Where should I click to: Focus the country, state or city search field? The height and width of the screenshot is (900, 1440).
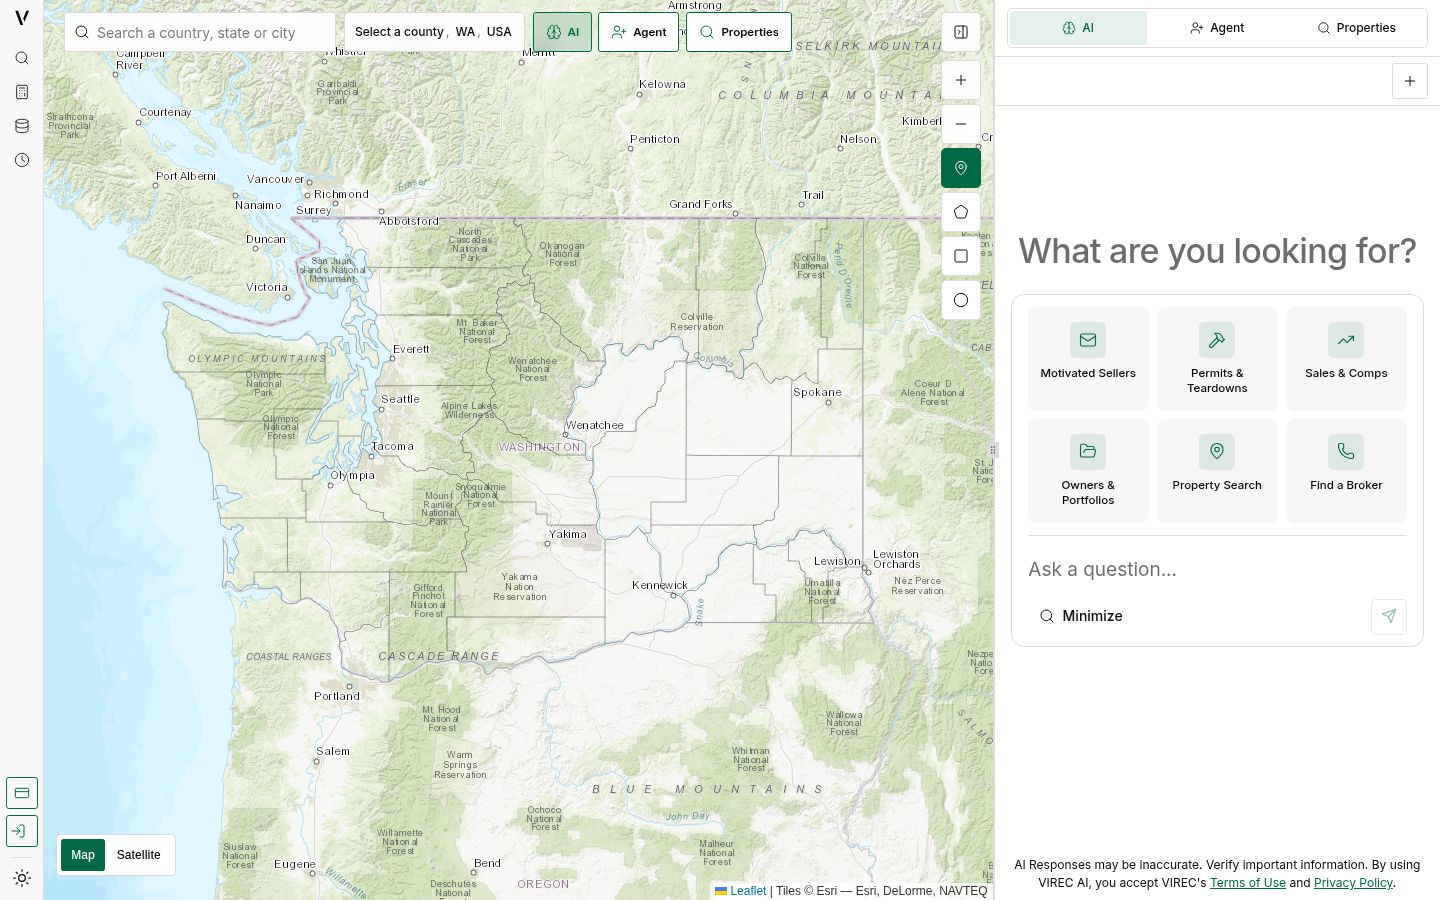(x=200, y=32)
